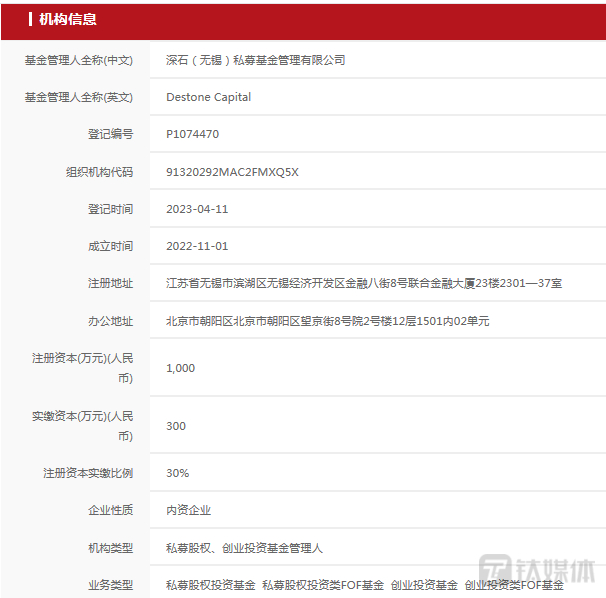Click the 组织机构代码 label
This screenshot has height=598, width=606.
point(99,172)
